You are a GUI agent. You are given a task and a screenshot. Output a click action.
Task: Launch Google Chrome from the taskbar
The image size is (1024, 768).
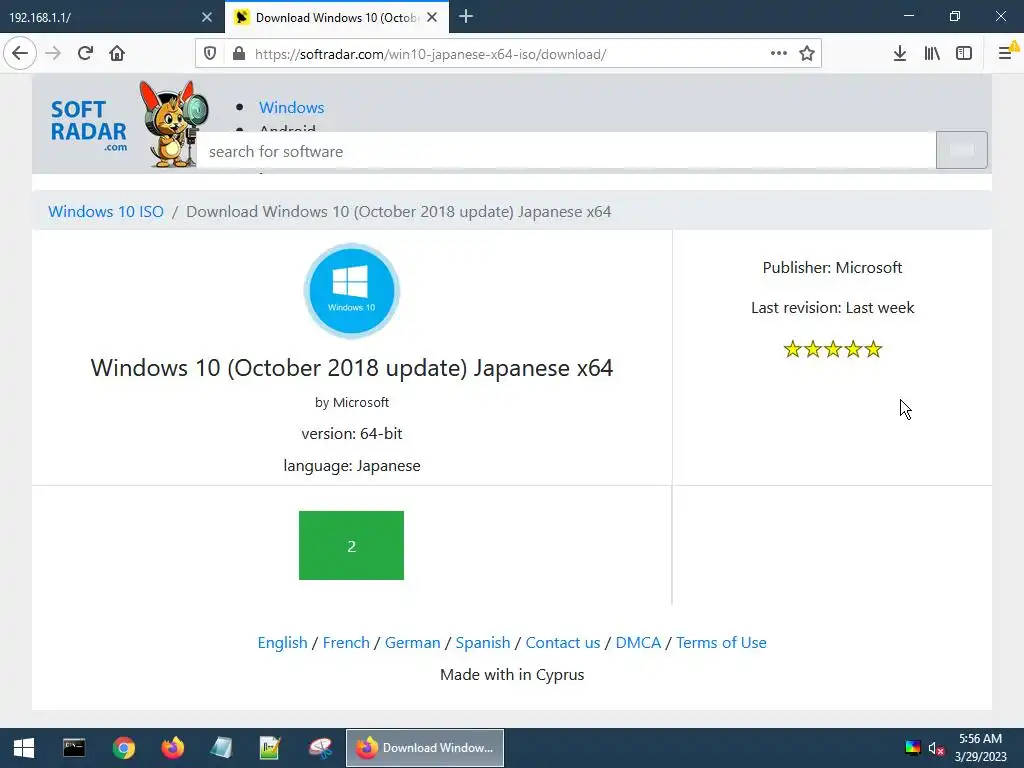123,748
